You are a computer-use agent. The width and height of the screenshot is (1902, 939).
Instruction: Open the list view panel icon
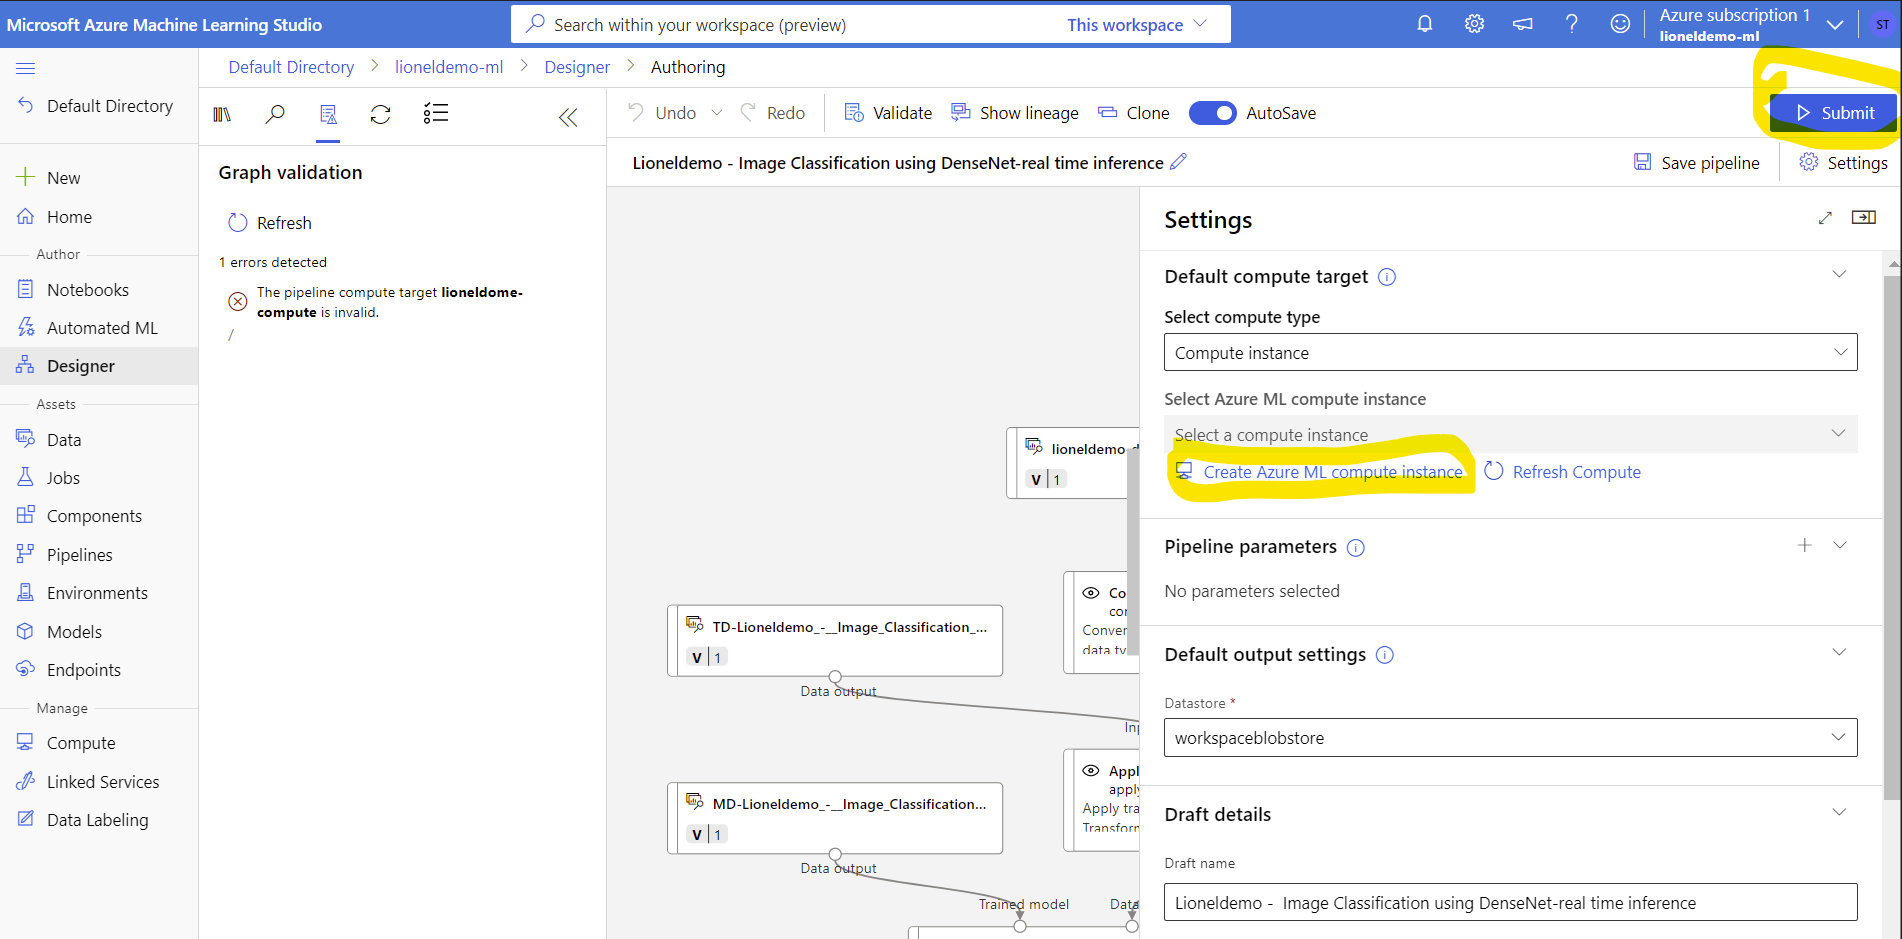coord(435,113)
